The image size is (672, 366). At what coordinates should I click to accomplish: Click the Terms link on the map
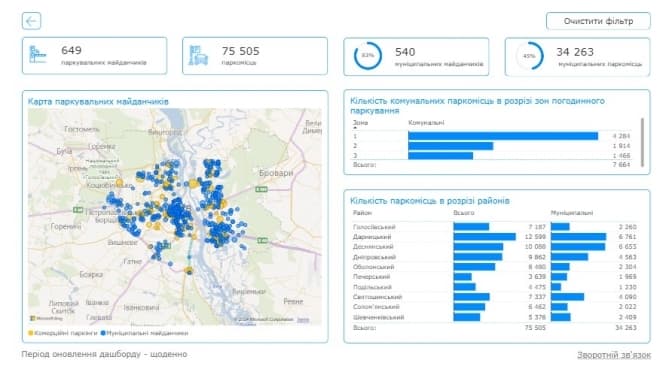tap(303, 320)
